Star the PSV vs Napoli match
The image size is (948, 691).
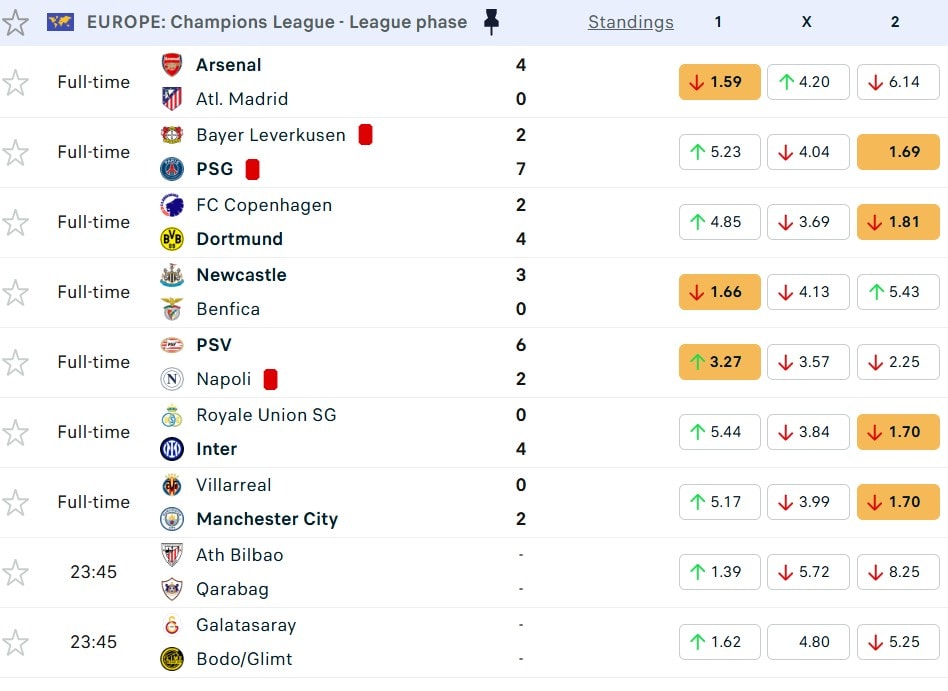click(16, 362)
